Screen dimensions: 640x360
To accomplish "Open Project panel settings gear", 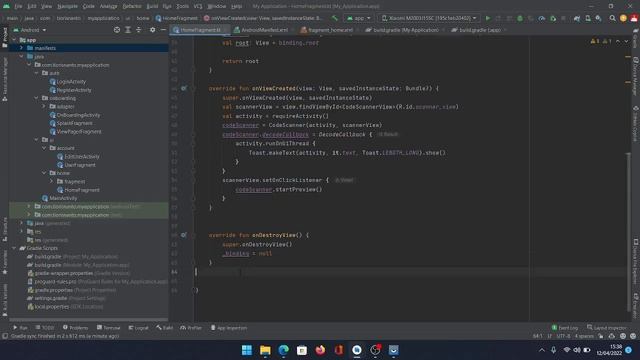I will 152,30.
